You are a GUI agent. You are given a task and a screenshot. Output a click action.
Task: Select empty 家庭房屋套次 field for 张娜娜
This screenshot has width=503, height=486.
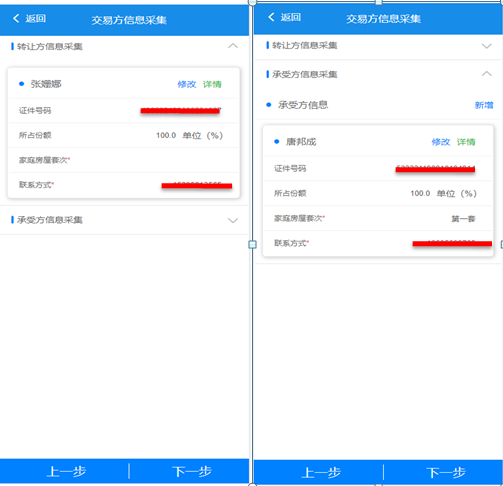coord(124,160)
